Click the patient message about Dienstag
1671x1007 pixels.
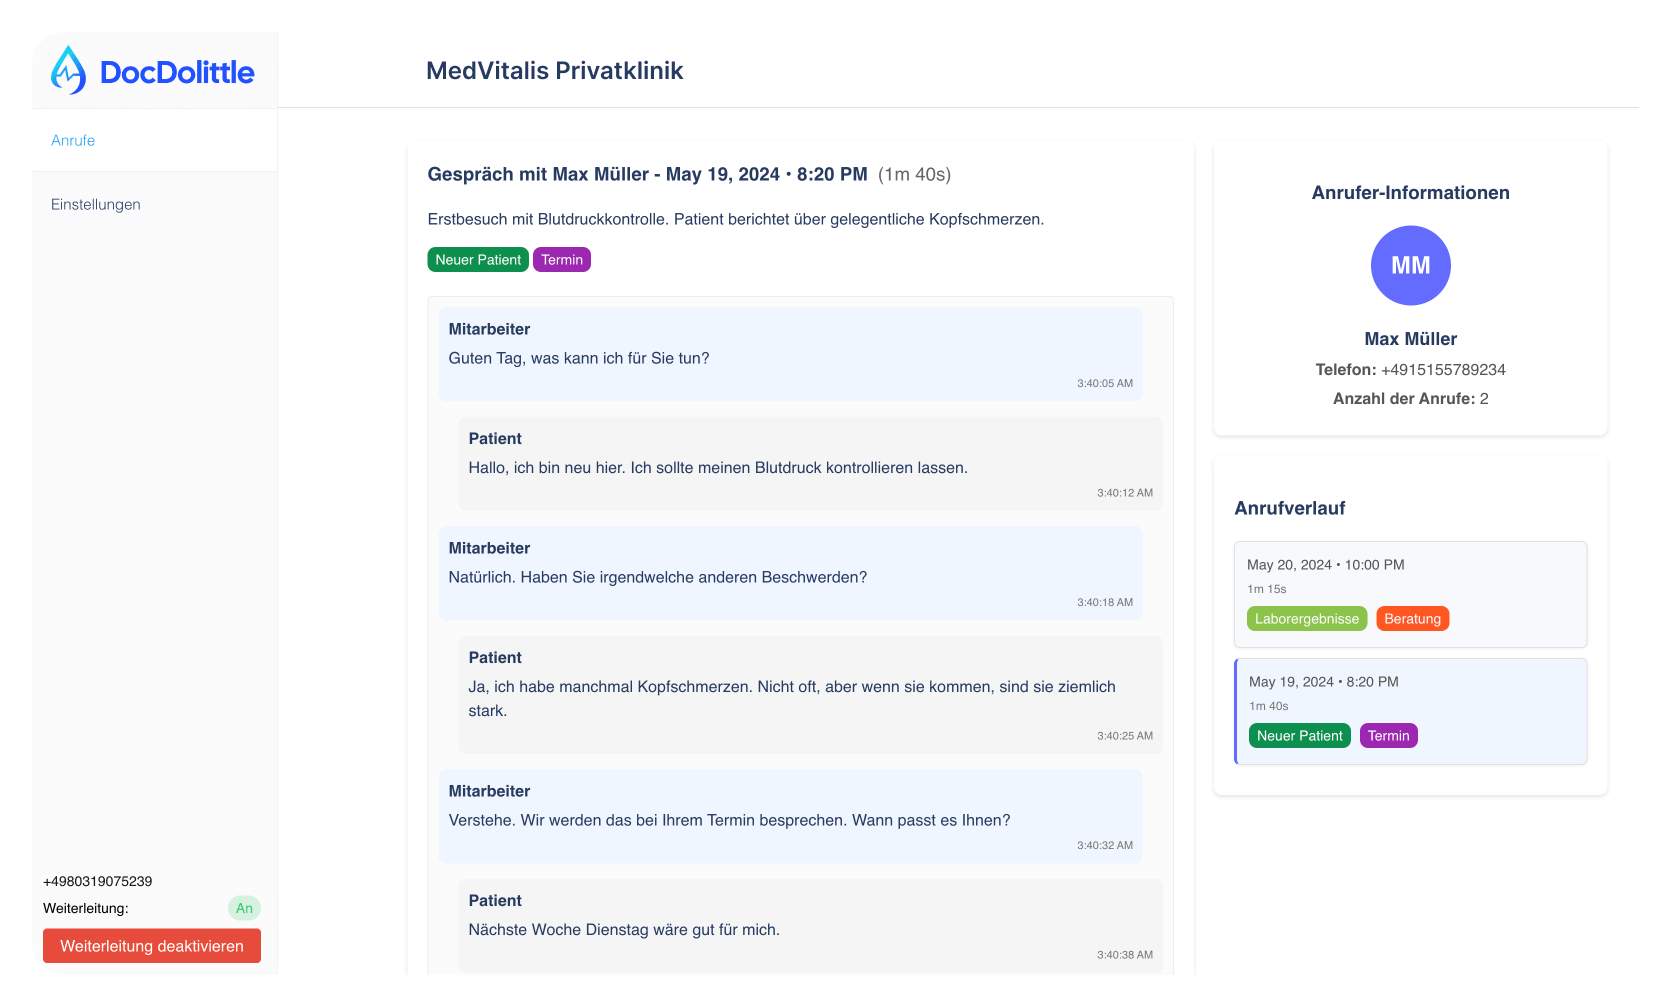coord(810,925)
